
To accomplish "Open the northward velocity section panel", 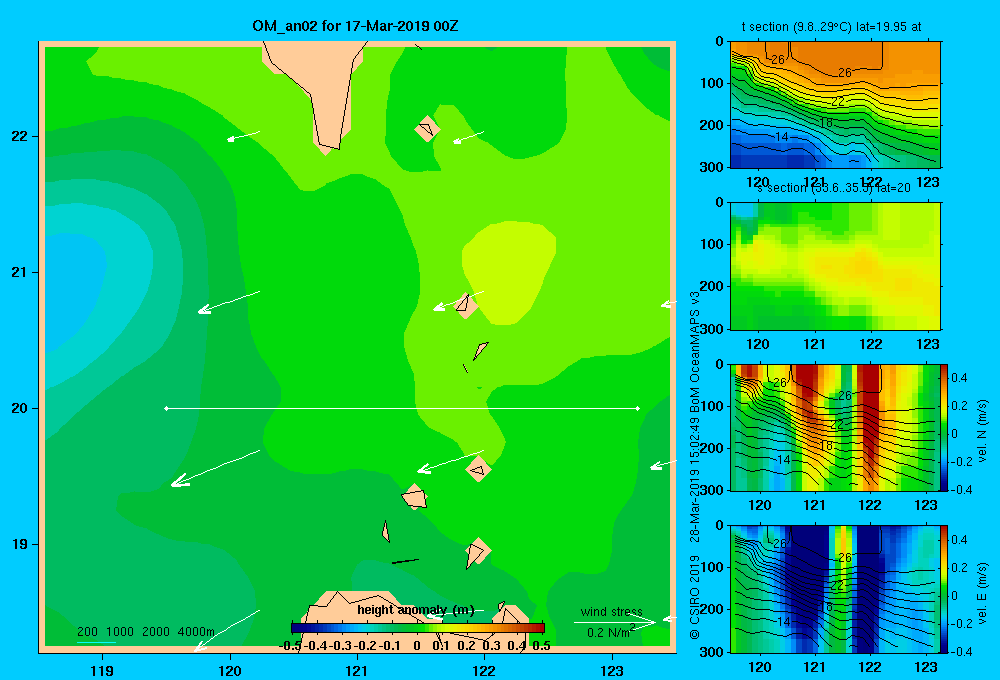I will click(835, 427).
